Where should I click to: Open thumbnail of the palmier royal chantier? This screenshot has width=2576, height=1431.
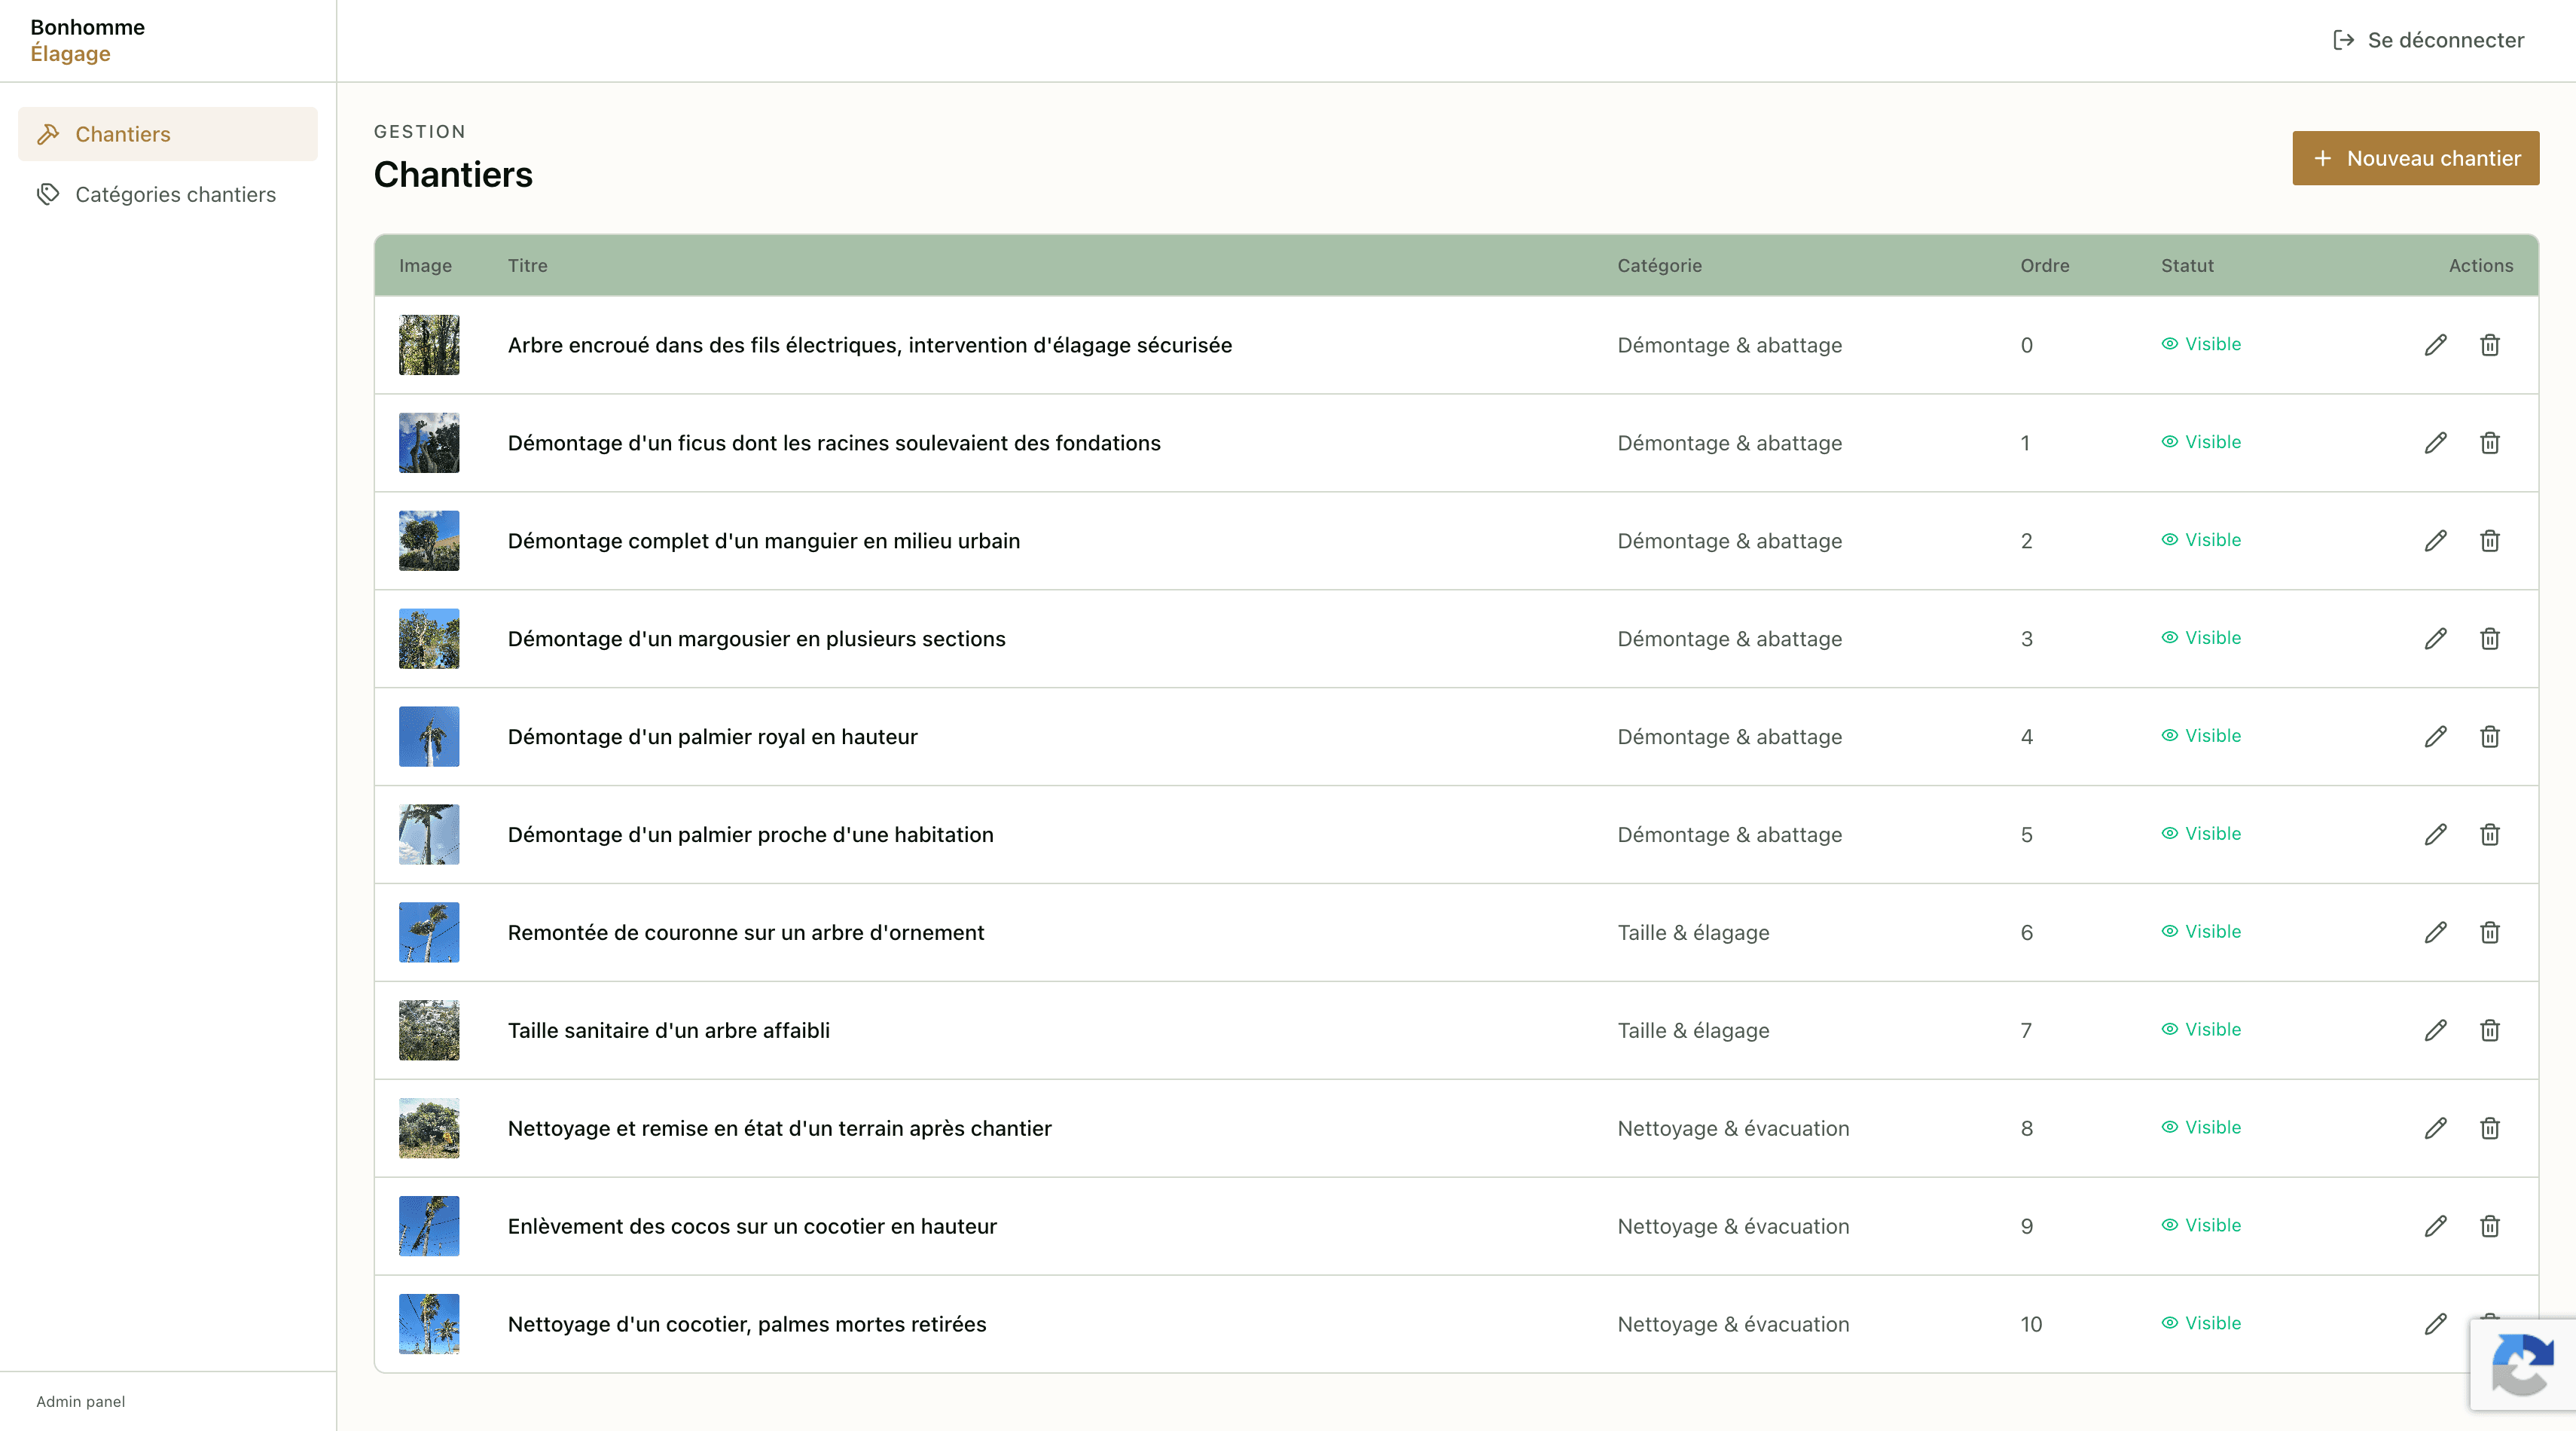coord(429,737)
